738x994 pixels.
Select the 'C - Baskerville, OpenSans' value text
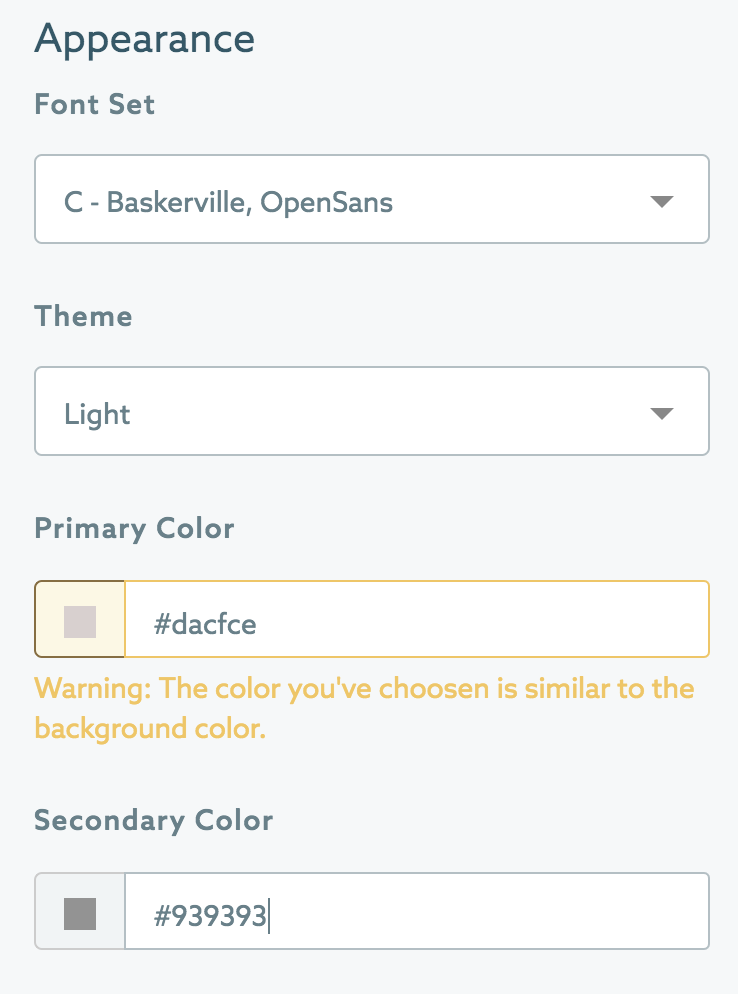point(228,203)
